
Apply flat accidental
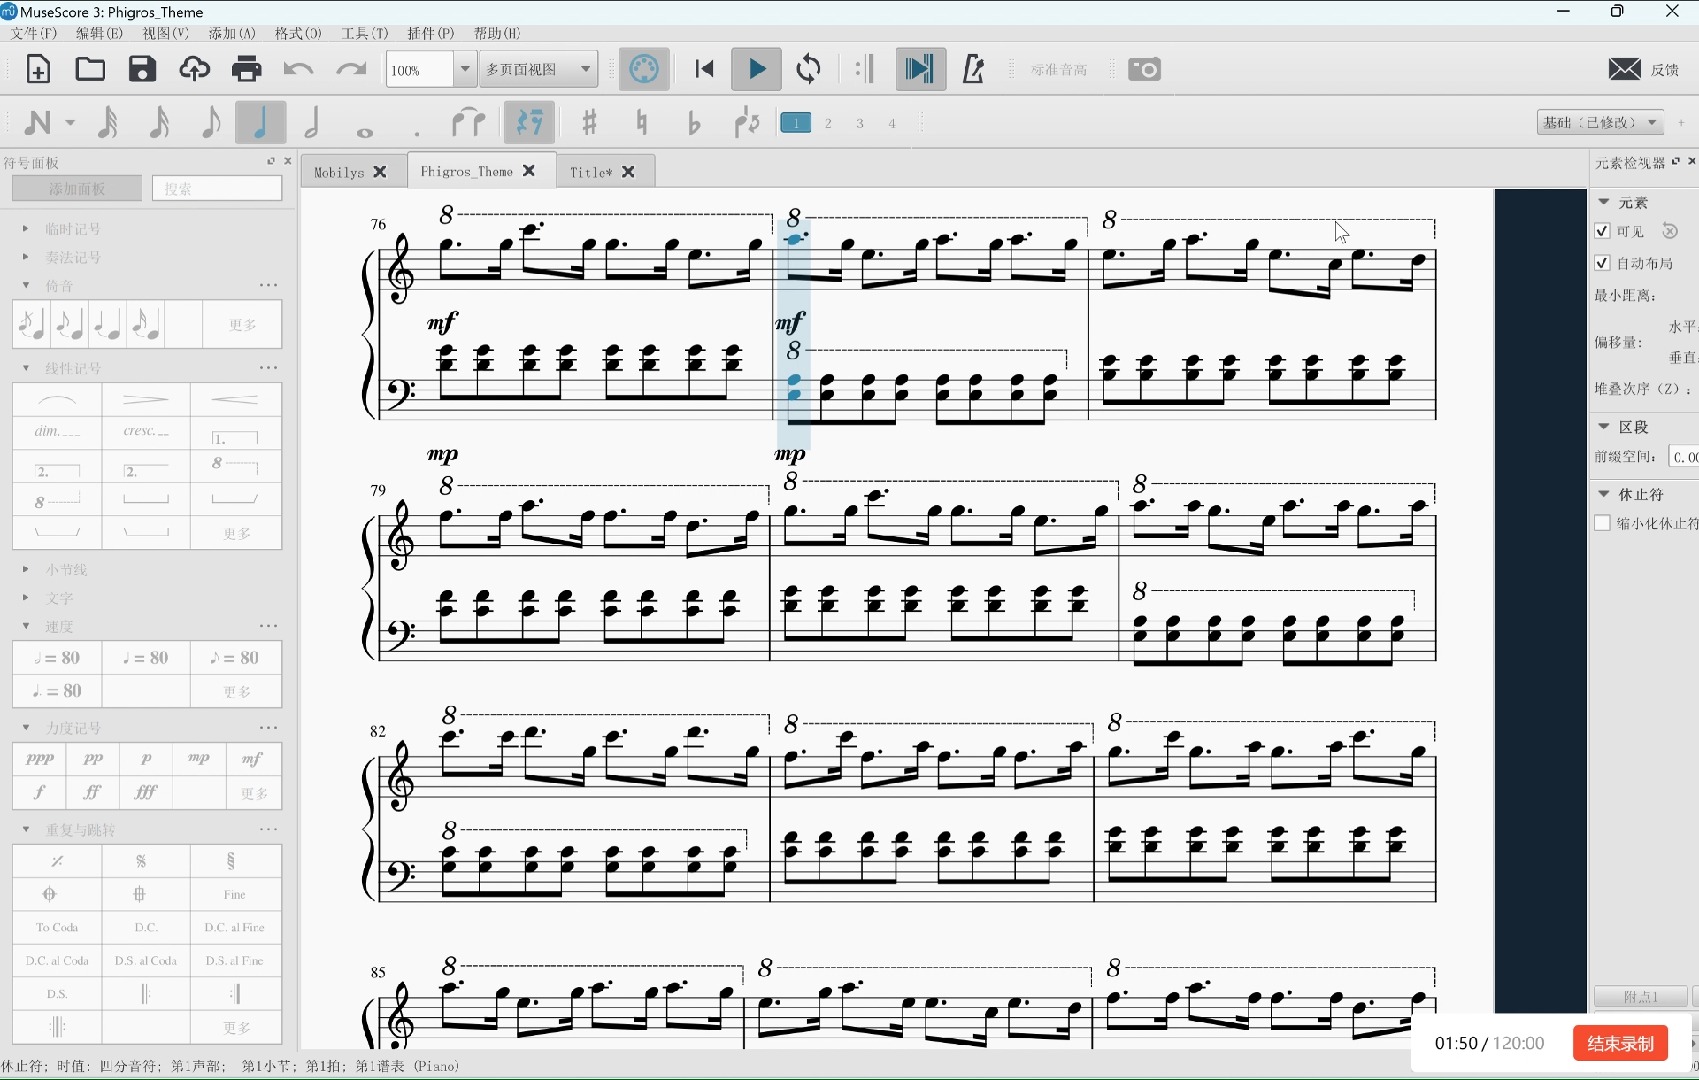click(694, 123)
